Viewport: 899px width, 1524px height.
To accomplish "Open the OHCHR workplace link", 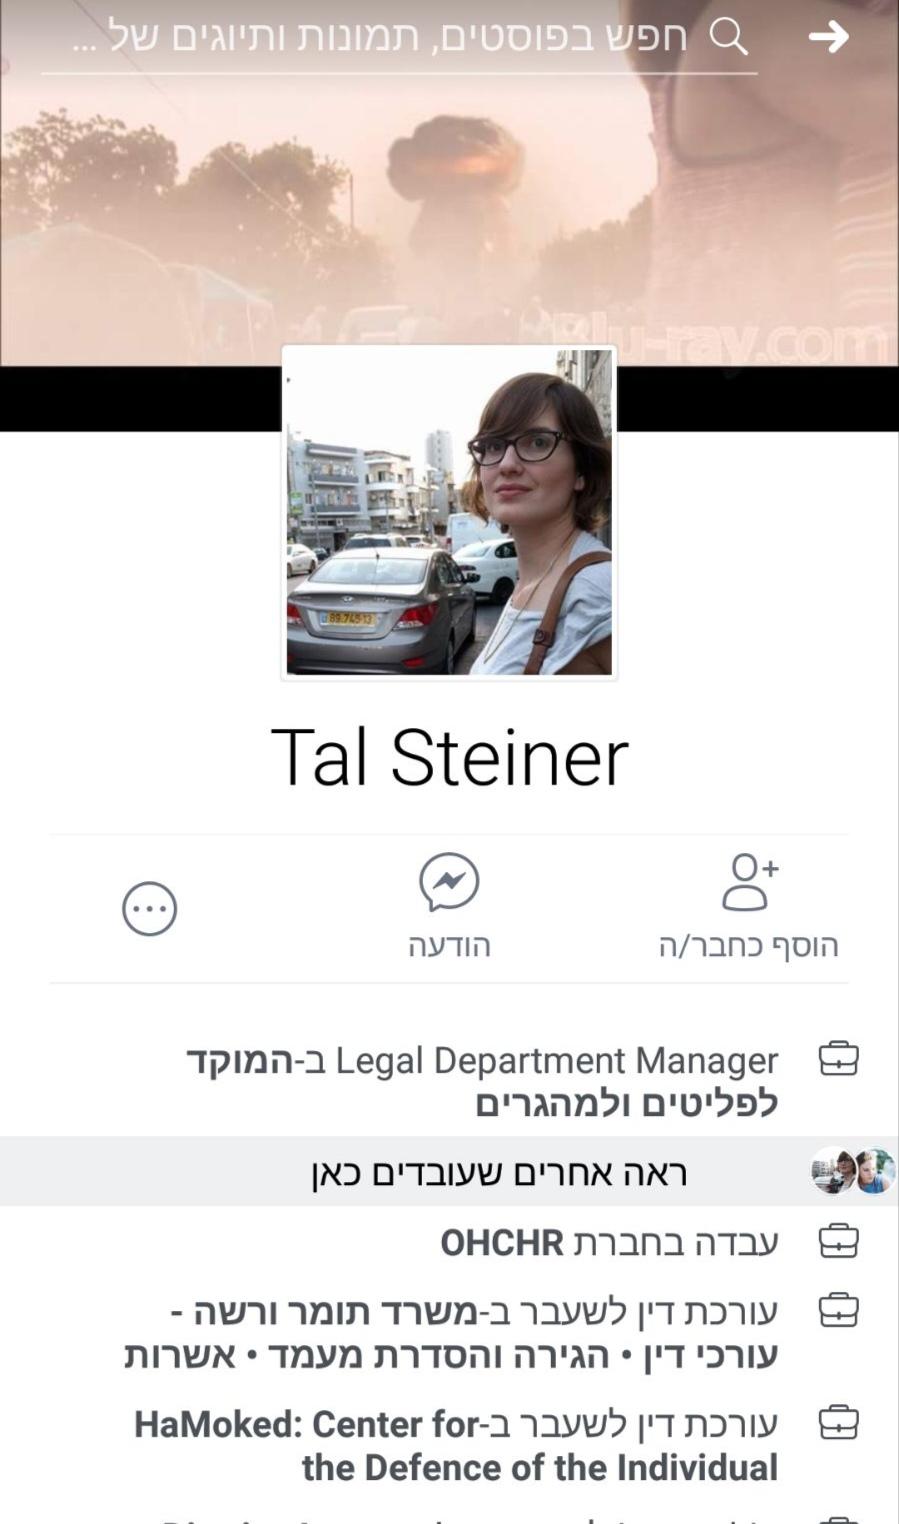I will (x=502, y=1242).
